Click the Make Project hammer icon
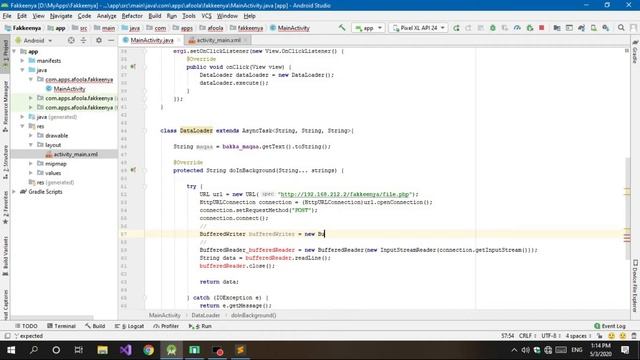Viewport: 640px width, 360px height. click(x=342, y=28)
